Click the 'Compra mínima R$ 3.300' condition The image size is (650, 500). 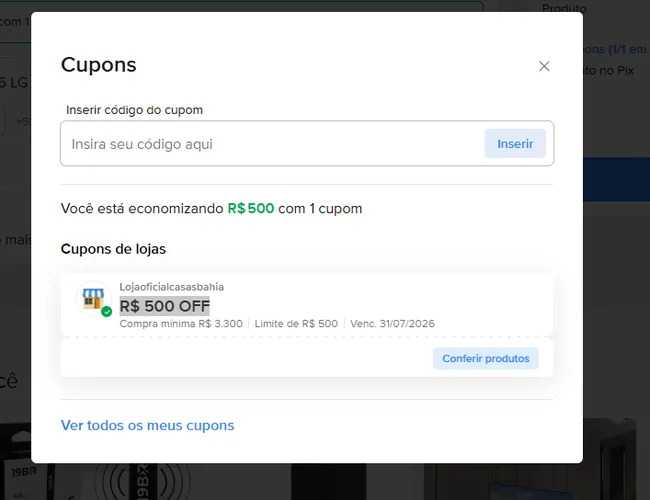click(181, 323)
